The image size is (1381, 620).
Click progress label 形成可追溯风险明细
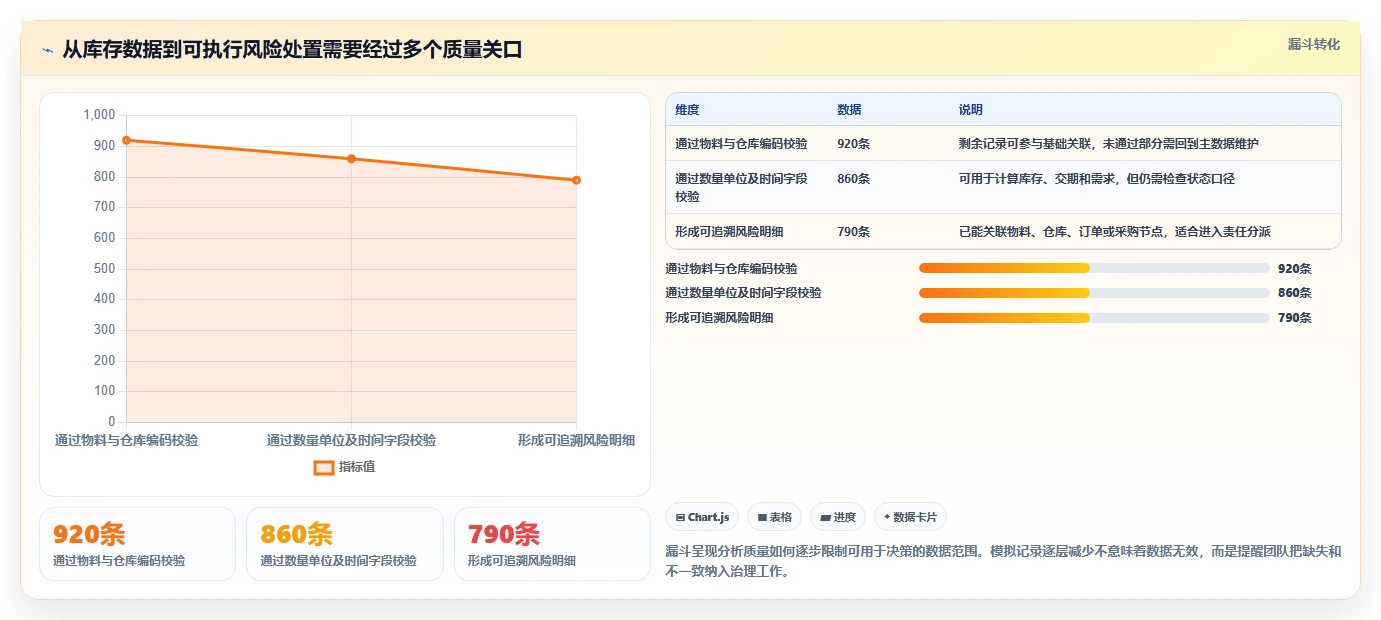[x=719, y=318]
